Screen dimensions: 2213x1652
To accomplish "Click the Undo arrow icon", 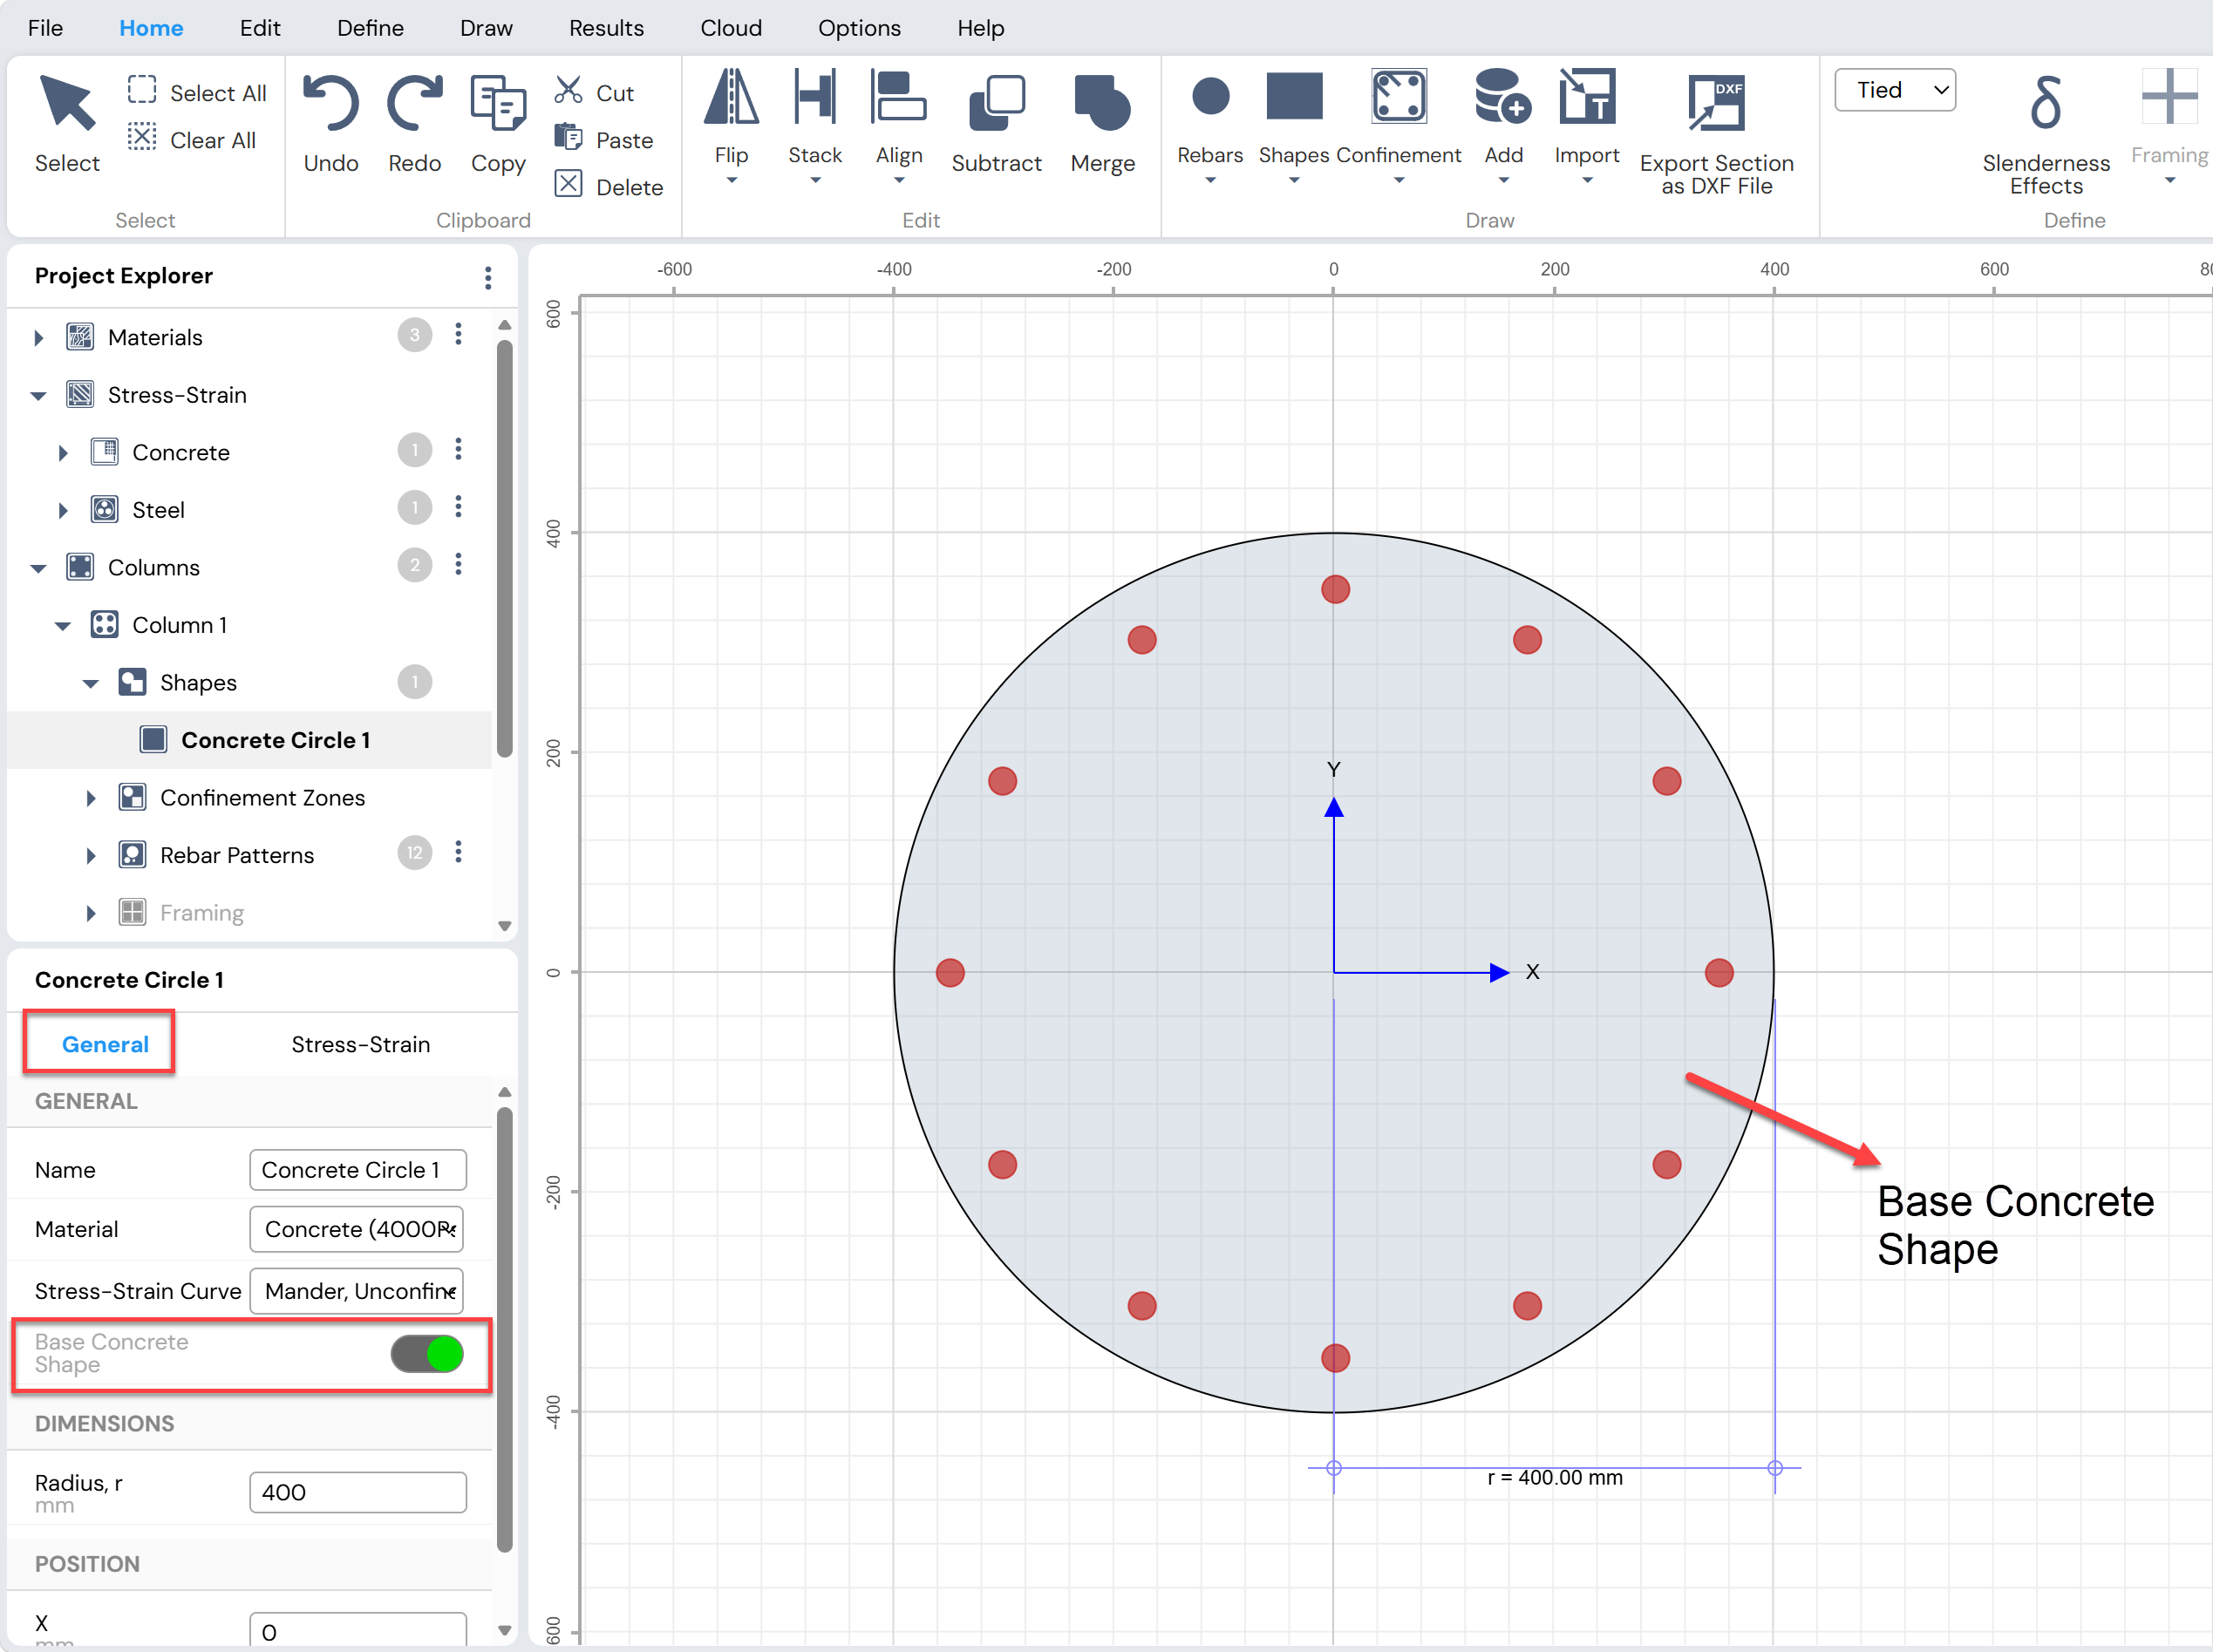I will 330,104.
